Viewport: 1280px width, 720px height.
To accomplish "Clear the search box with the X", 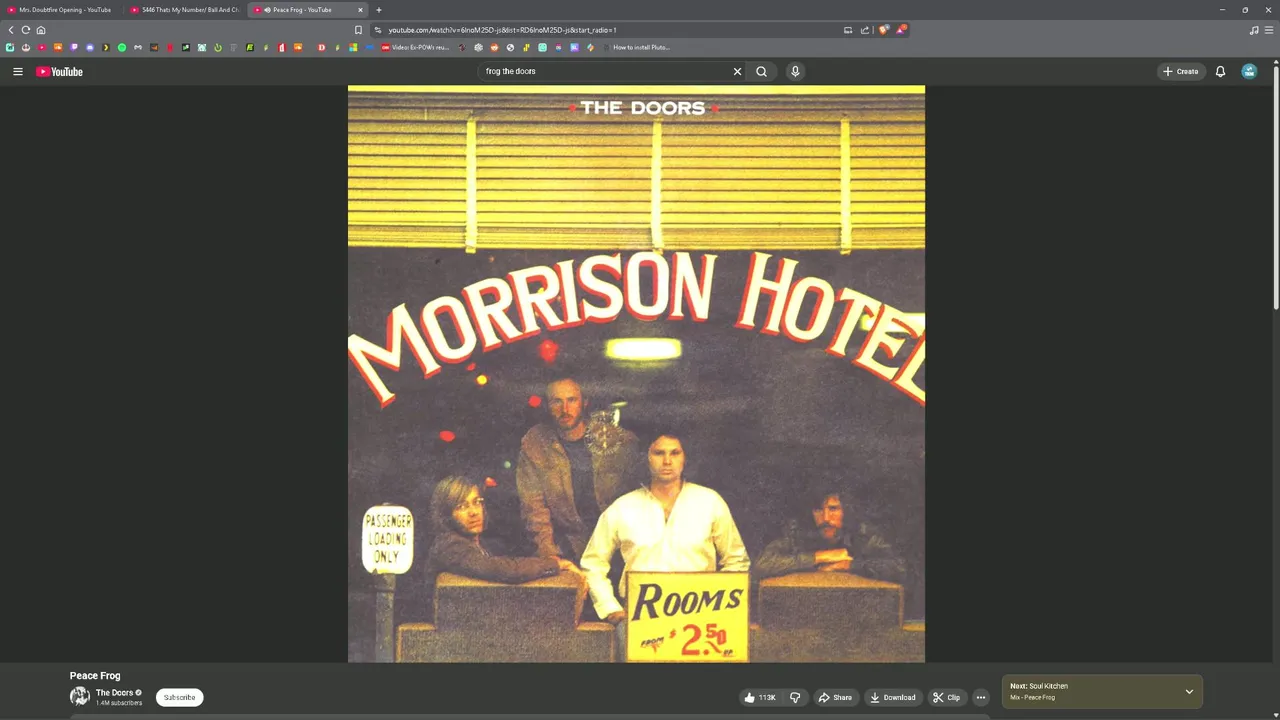I will (x=737, y=71).
